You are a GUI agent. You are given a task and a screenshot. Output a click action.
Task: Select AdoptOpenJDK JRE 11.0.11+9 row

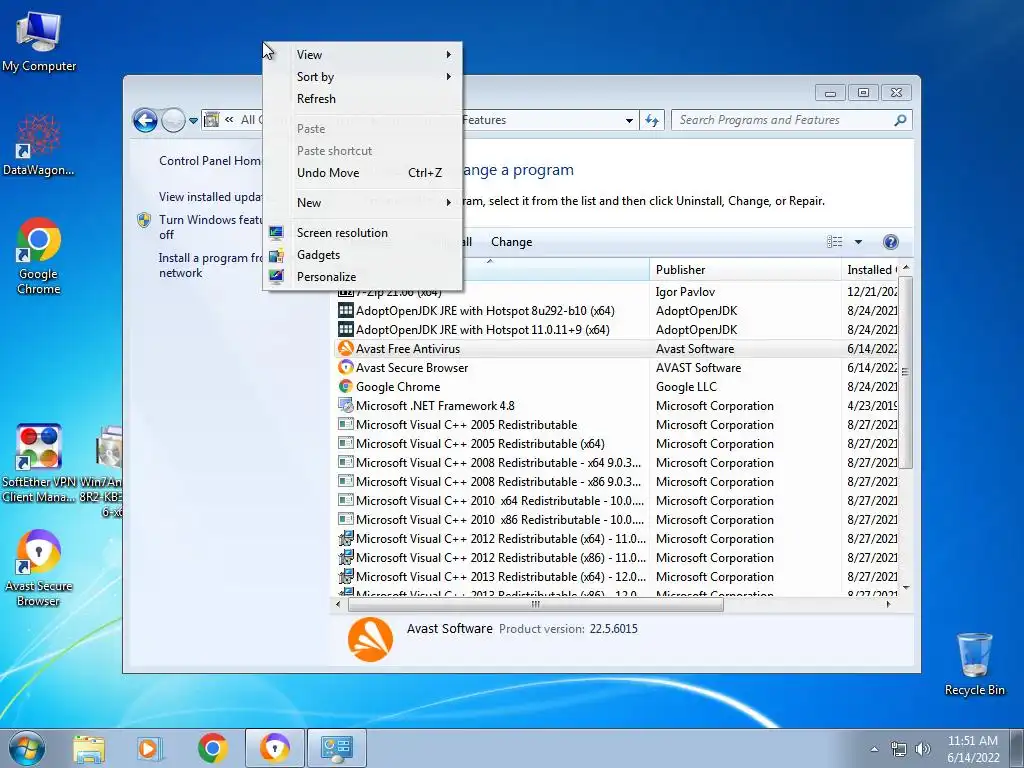616,330
